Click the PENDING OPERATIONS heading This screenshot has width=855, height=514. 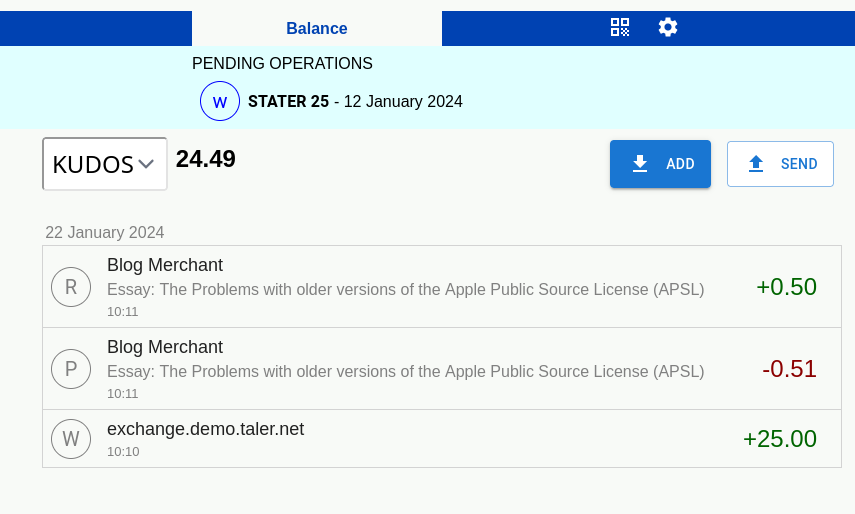(282, 64)
